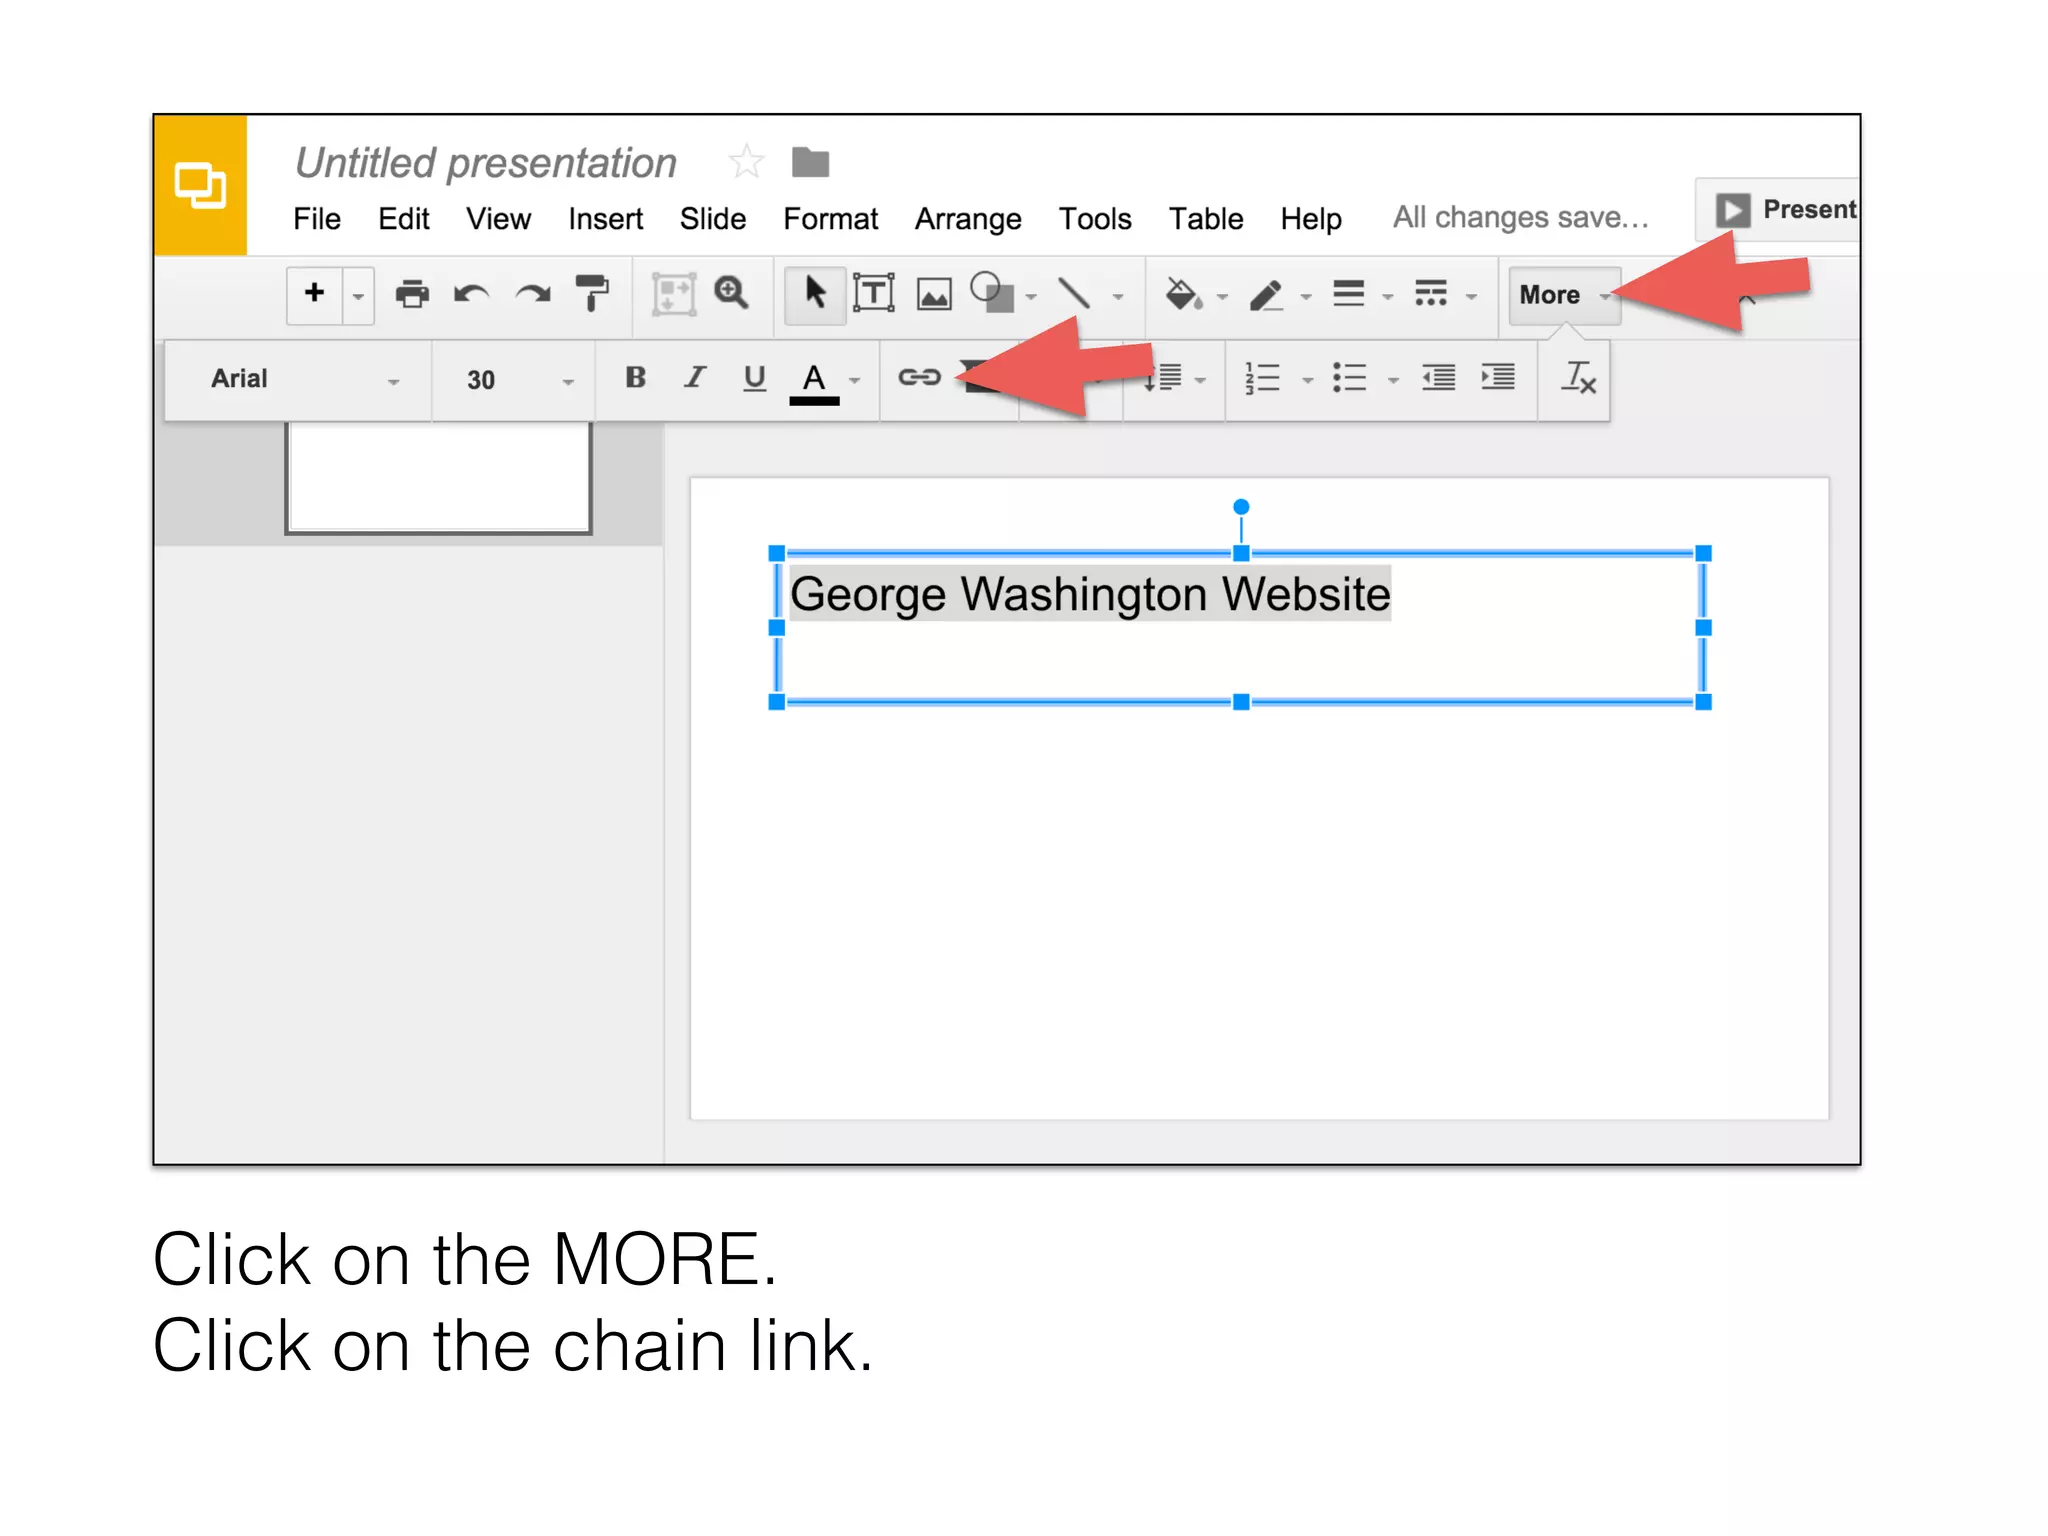Open the Tools menu
This screenshot has height=1536, width=2048.
(x=1095, y=219)
